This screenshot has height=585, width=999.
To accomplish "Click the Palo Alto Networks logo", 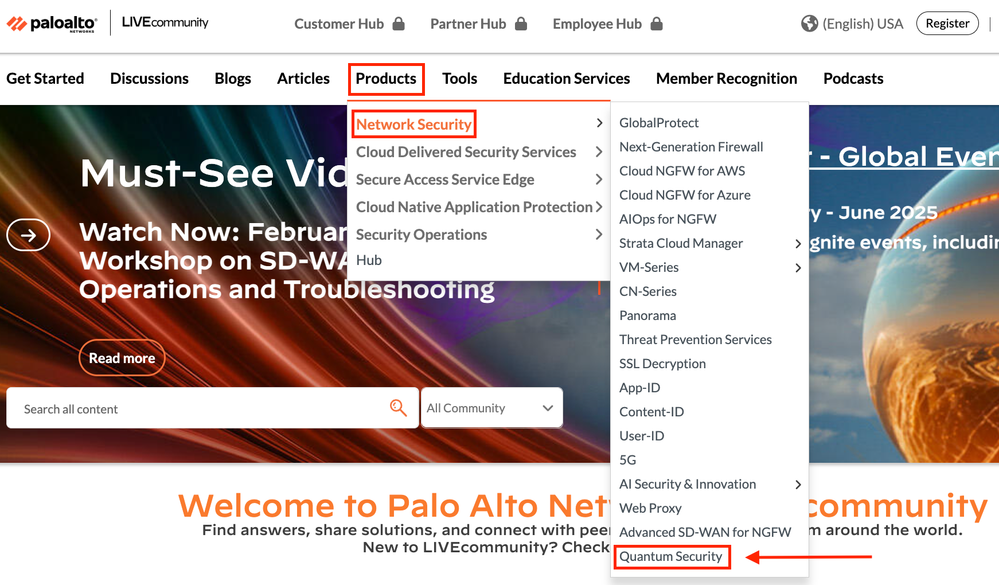I will pyautogui.click(x=51, y=24).
